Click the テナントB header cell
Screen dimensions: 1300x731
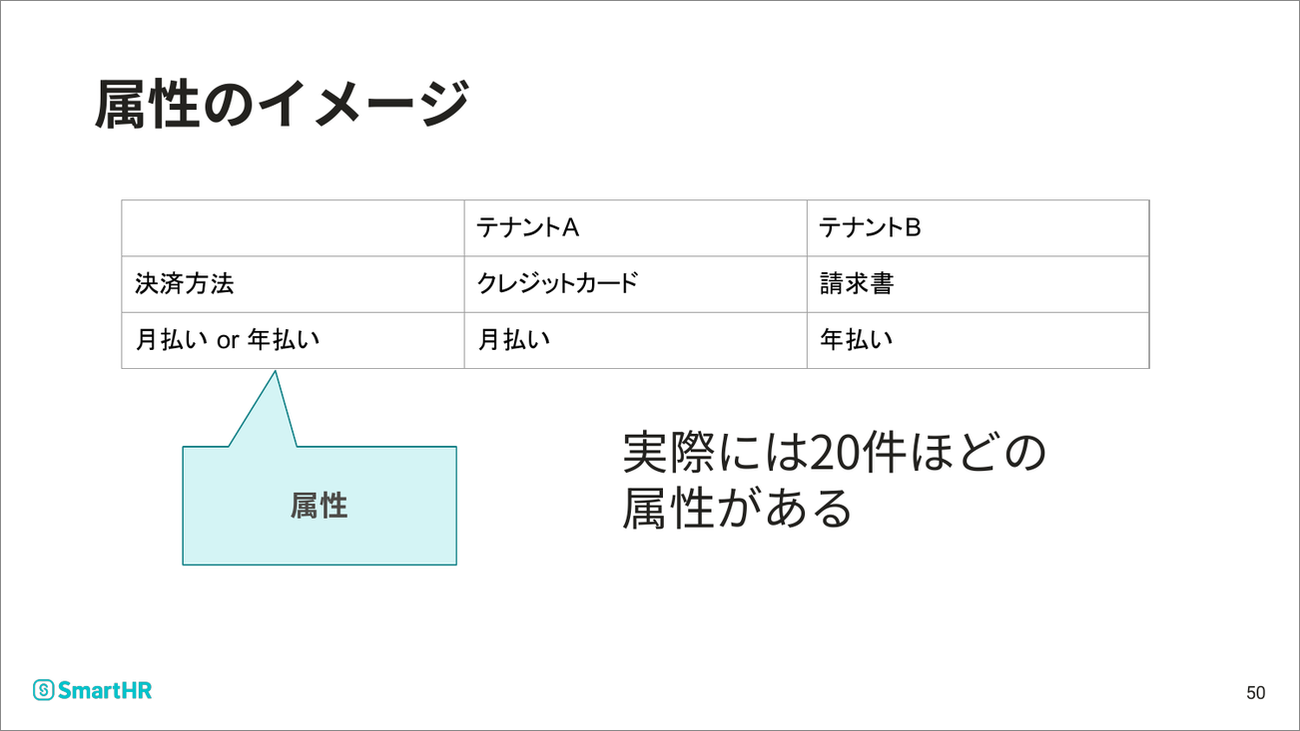(978, 228)
